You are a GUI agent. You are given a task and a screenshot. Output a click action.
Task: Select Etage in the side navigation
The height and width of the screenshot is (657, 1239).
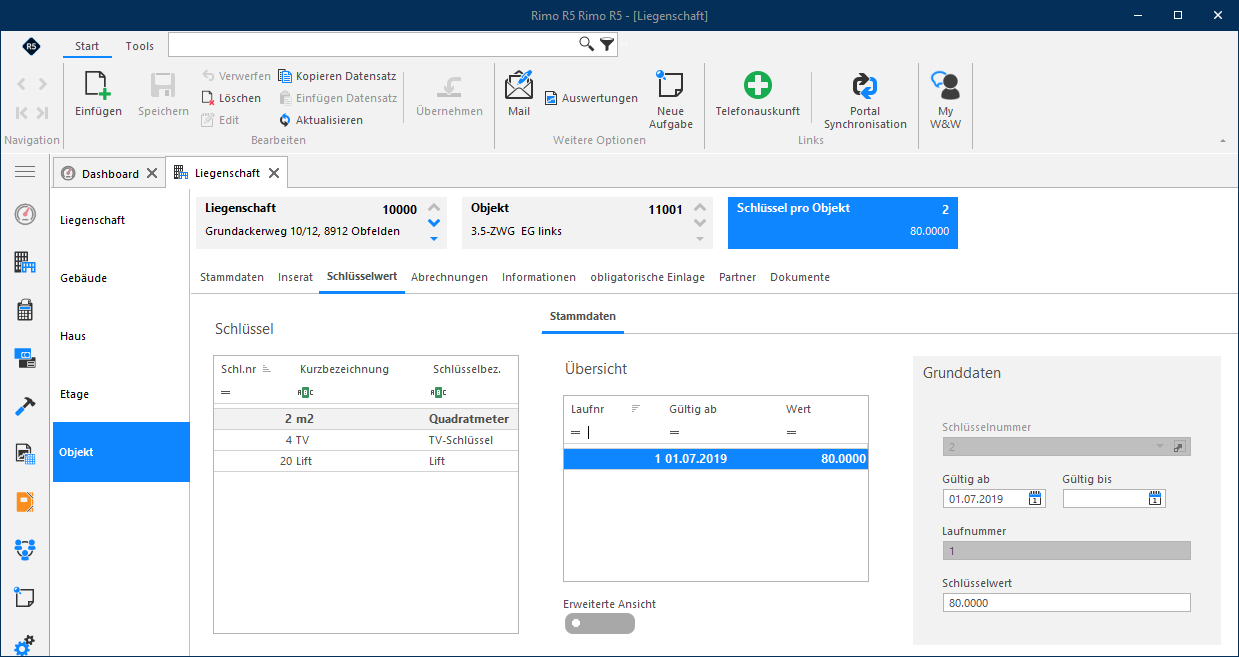121,394
